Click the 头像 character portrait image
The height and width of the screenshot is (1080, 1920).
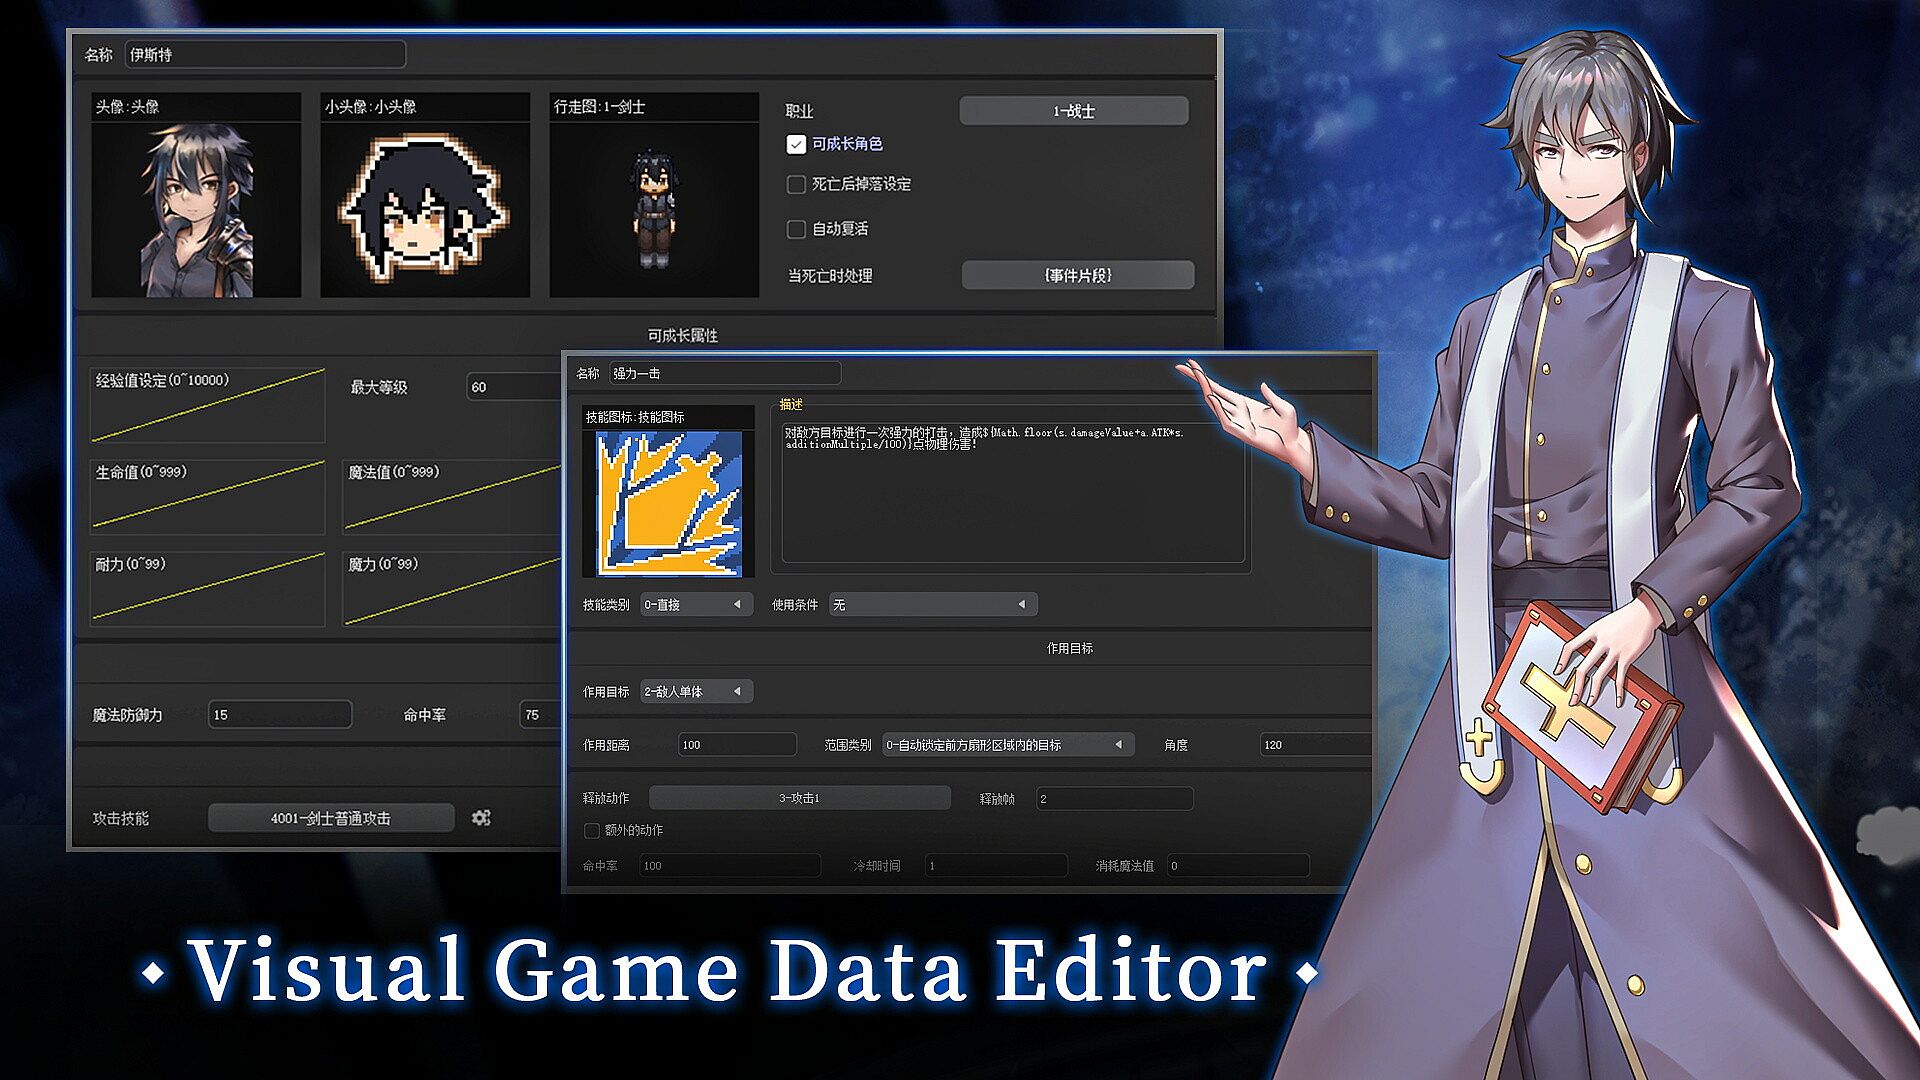click(x=196, y=209)
